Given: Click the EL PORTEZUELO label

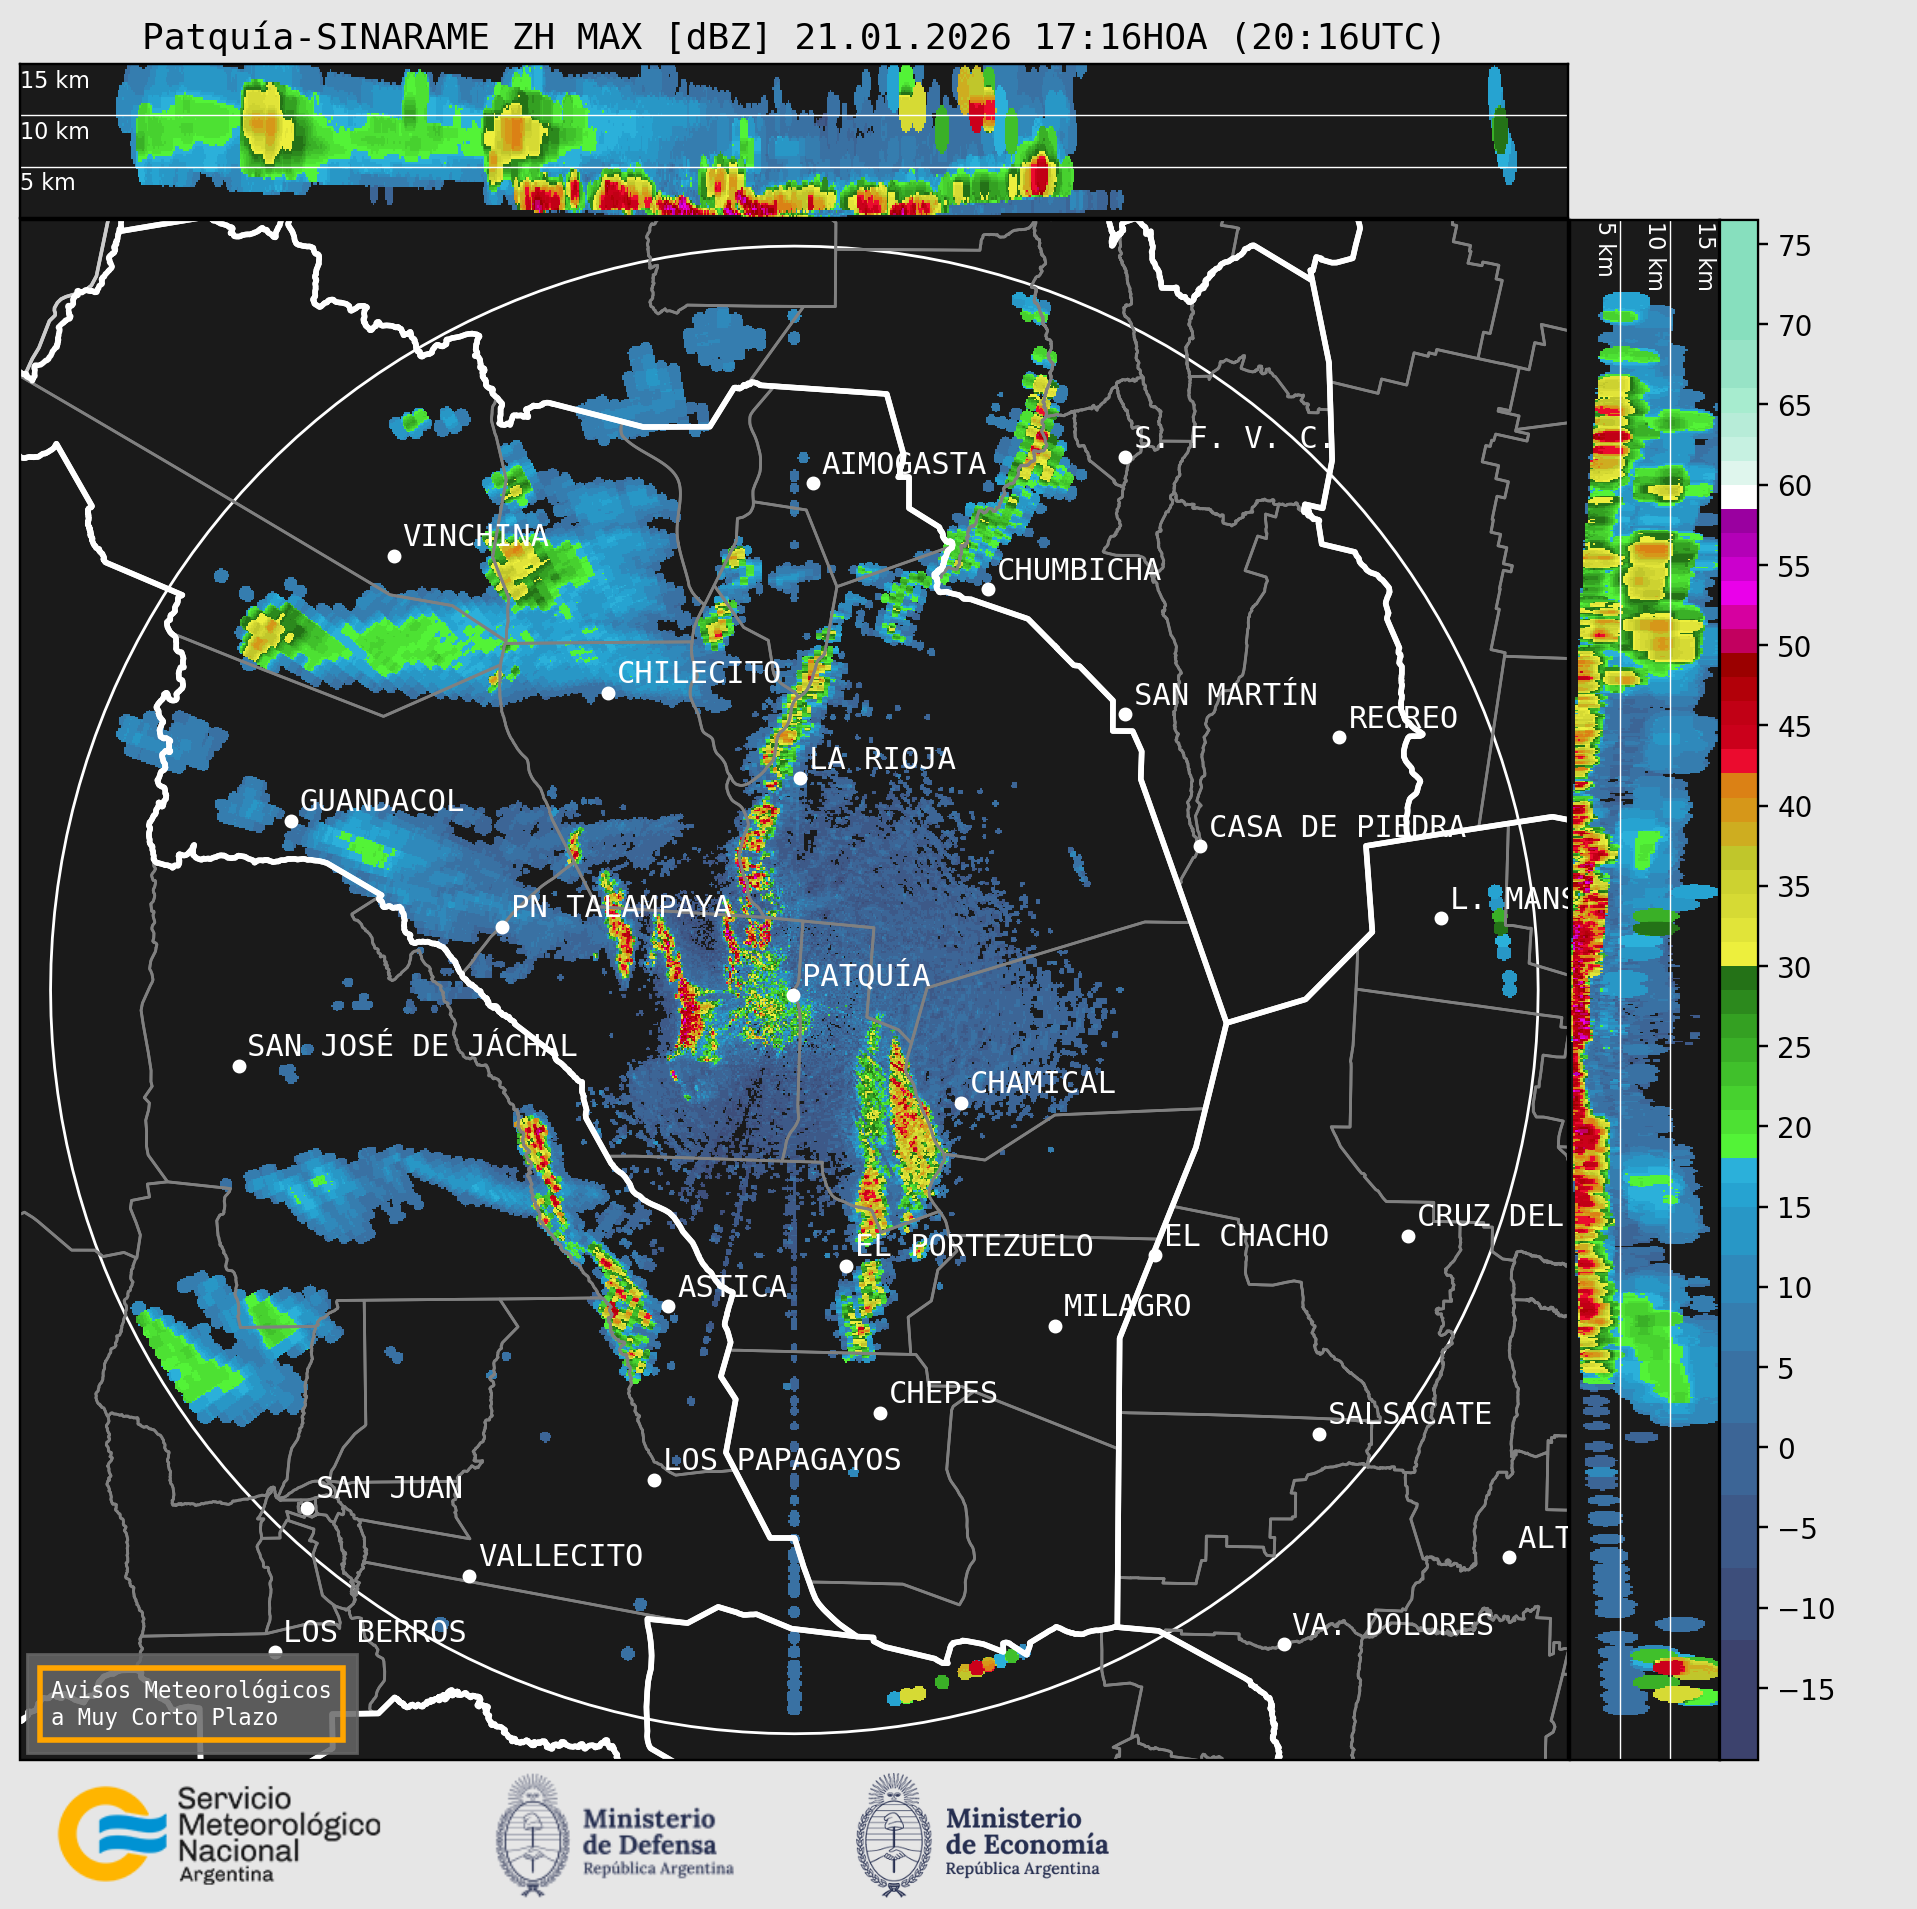Looking at the screenshot, I should click(974, 1246).
